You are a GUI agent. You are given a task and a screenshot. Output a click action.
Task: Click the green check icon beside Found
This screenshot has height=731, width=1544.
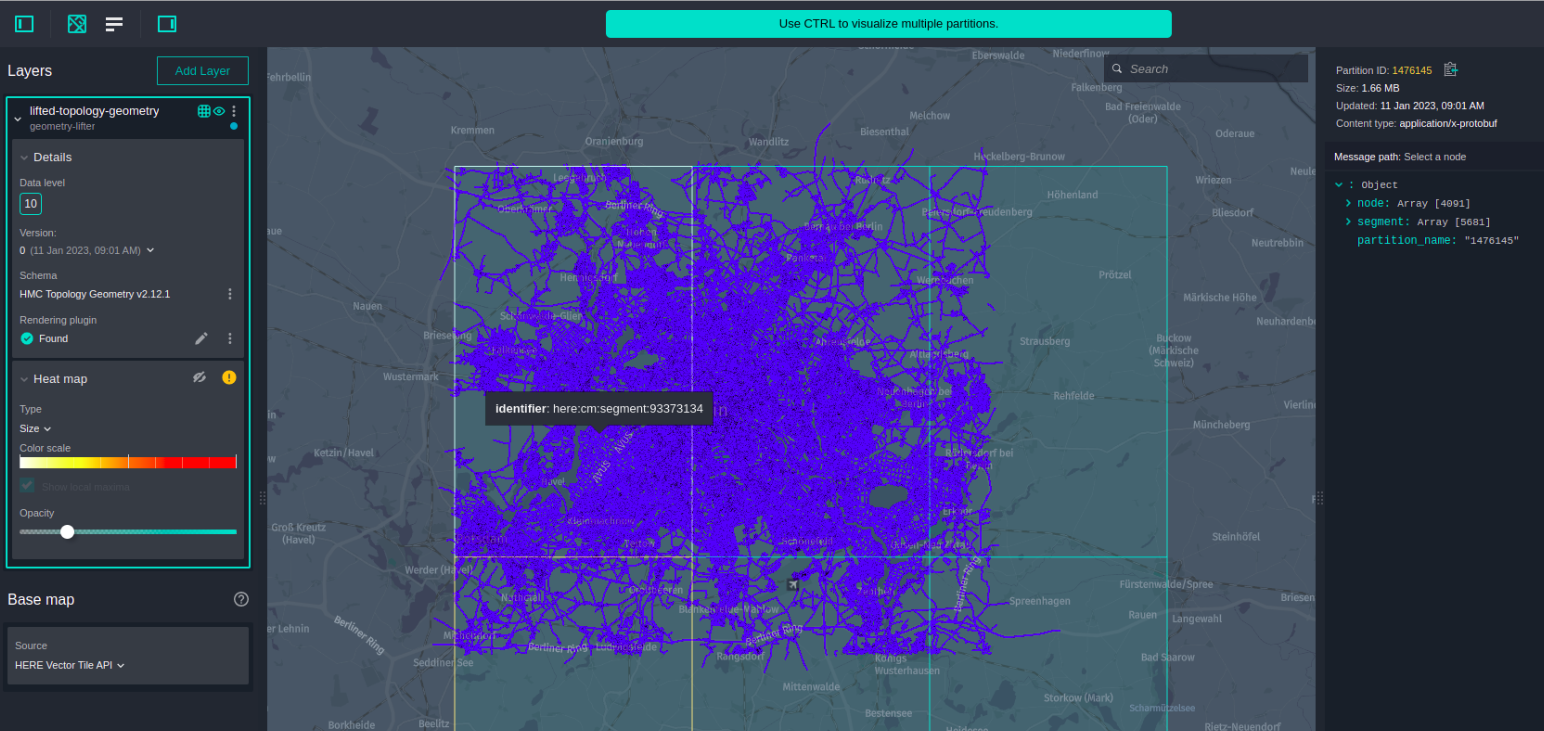click(27, 339)
